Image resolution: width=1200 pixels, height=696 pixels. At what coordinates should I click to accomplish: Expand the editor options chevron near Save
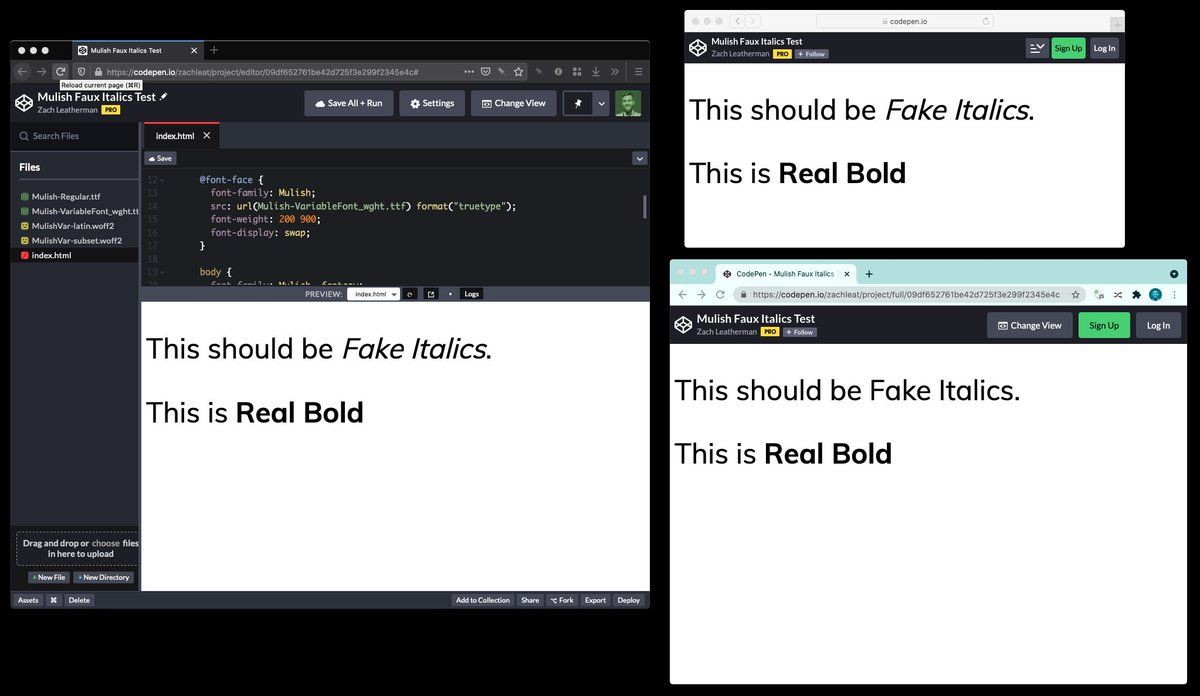click(639, 158)
